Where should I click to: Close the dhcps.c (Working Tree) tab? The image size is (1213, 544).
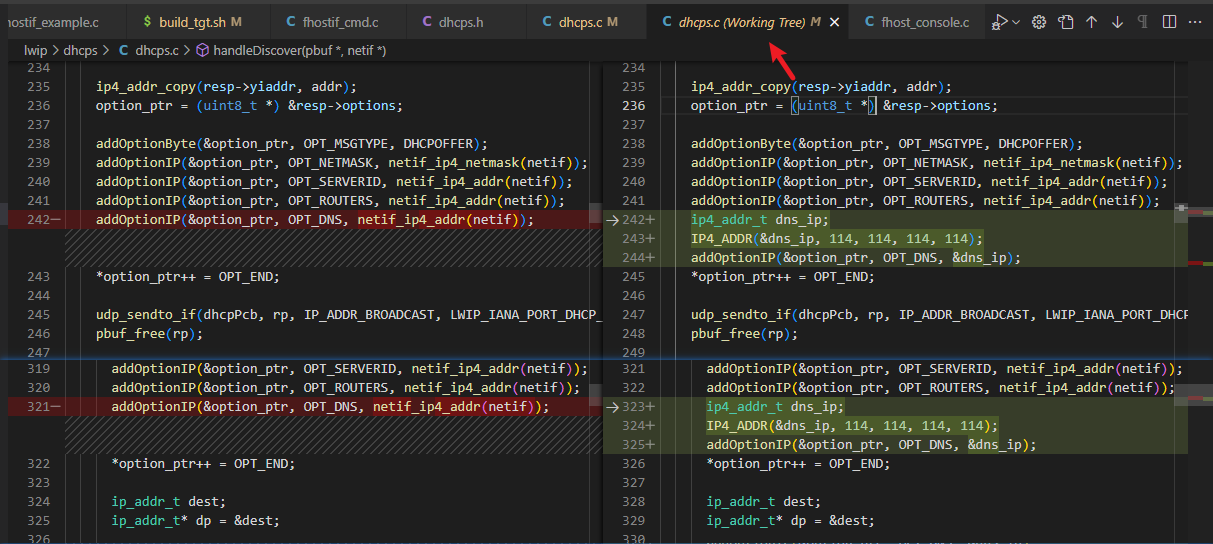[835, 22]
